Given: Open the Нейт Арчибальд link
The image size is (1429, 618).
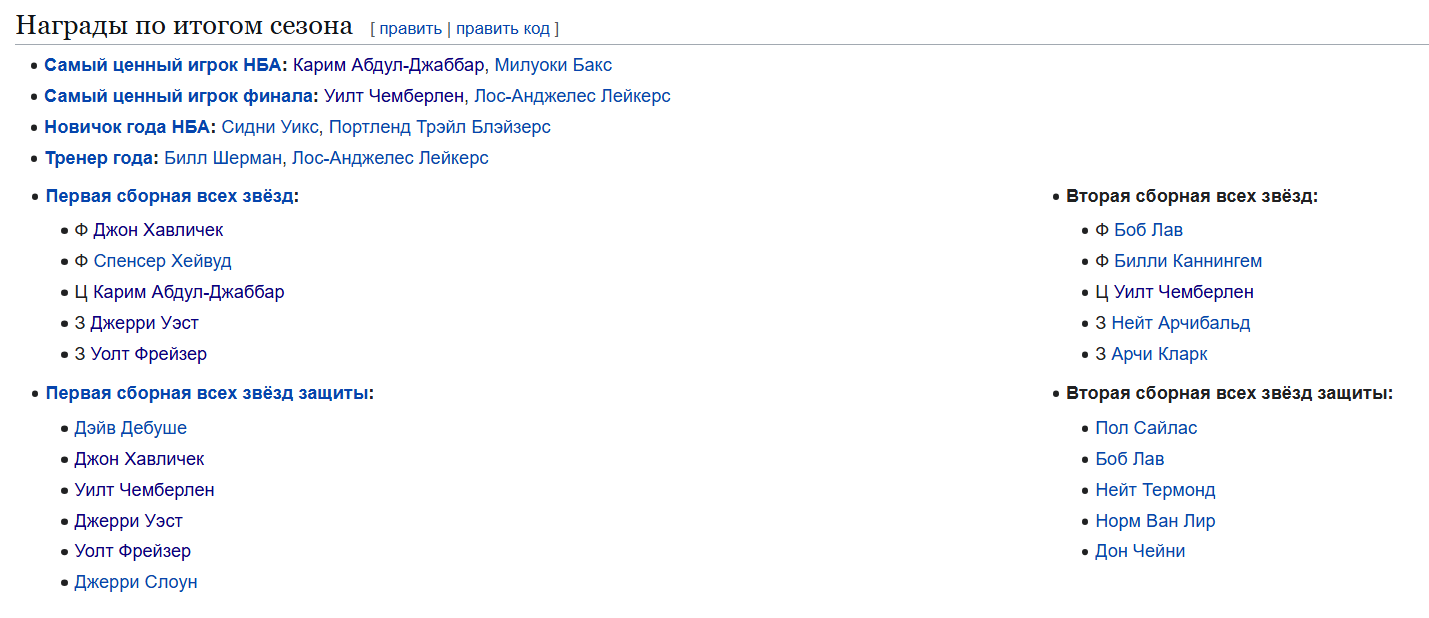Looking at the screenshot, I should pos(1180,323).
